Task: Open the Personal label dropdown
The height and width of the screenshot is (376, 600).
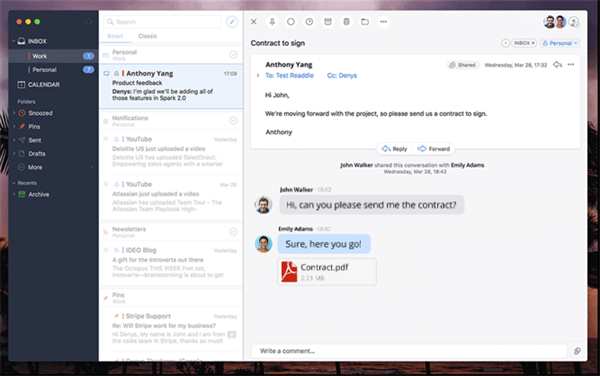Action: point(560,43)
